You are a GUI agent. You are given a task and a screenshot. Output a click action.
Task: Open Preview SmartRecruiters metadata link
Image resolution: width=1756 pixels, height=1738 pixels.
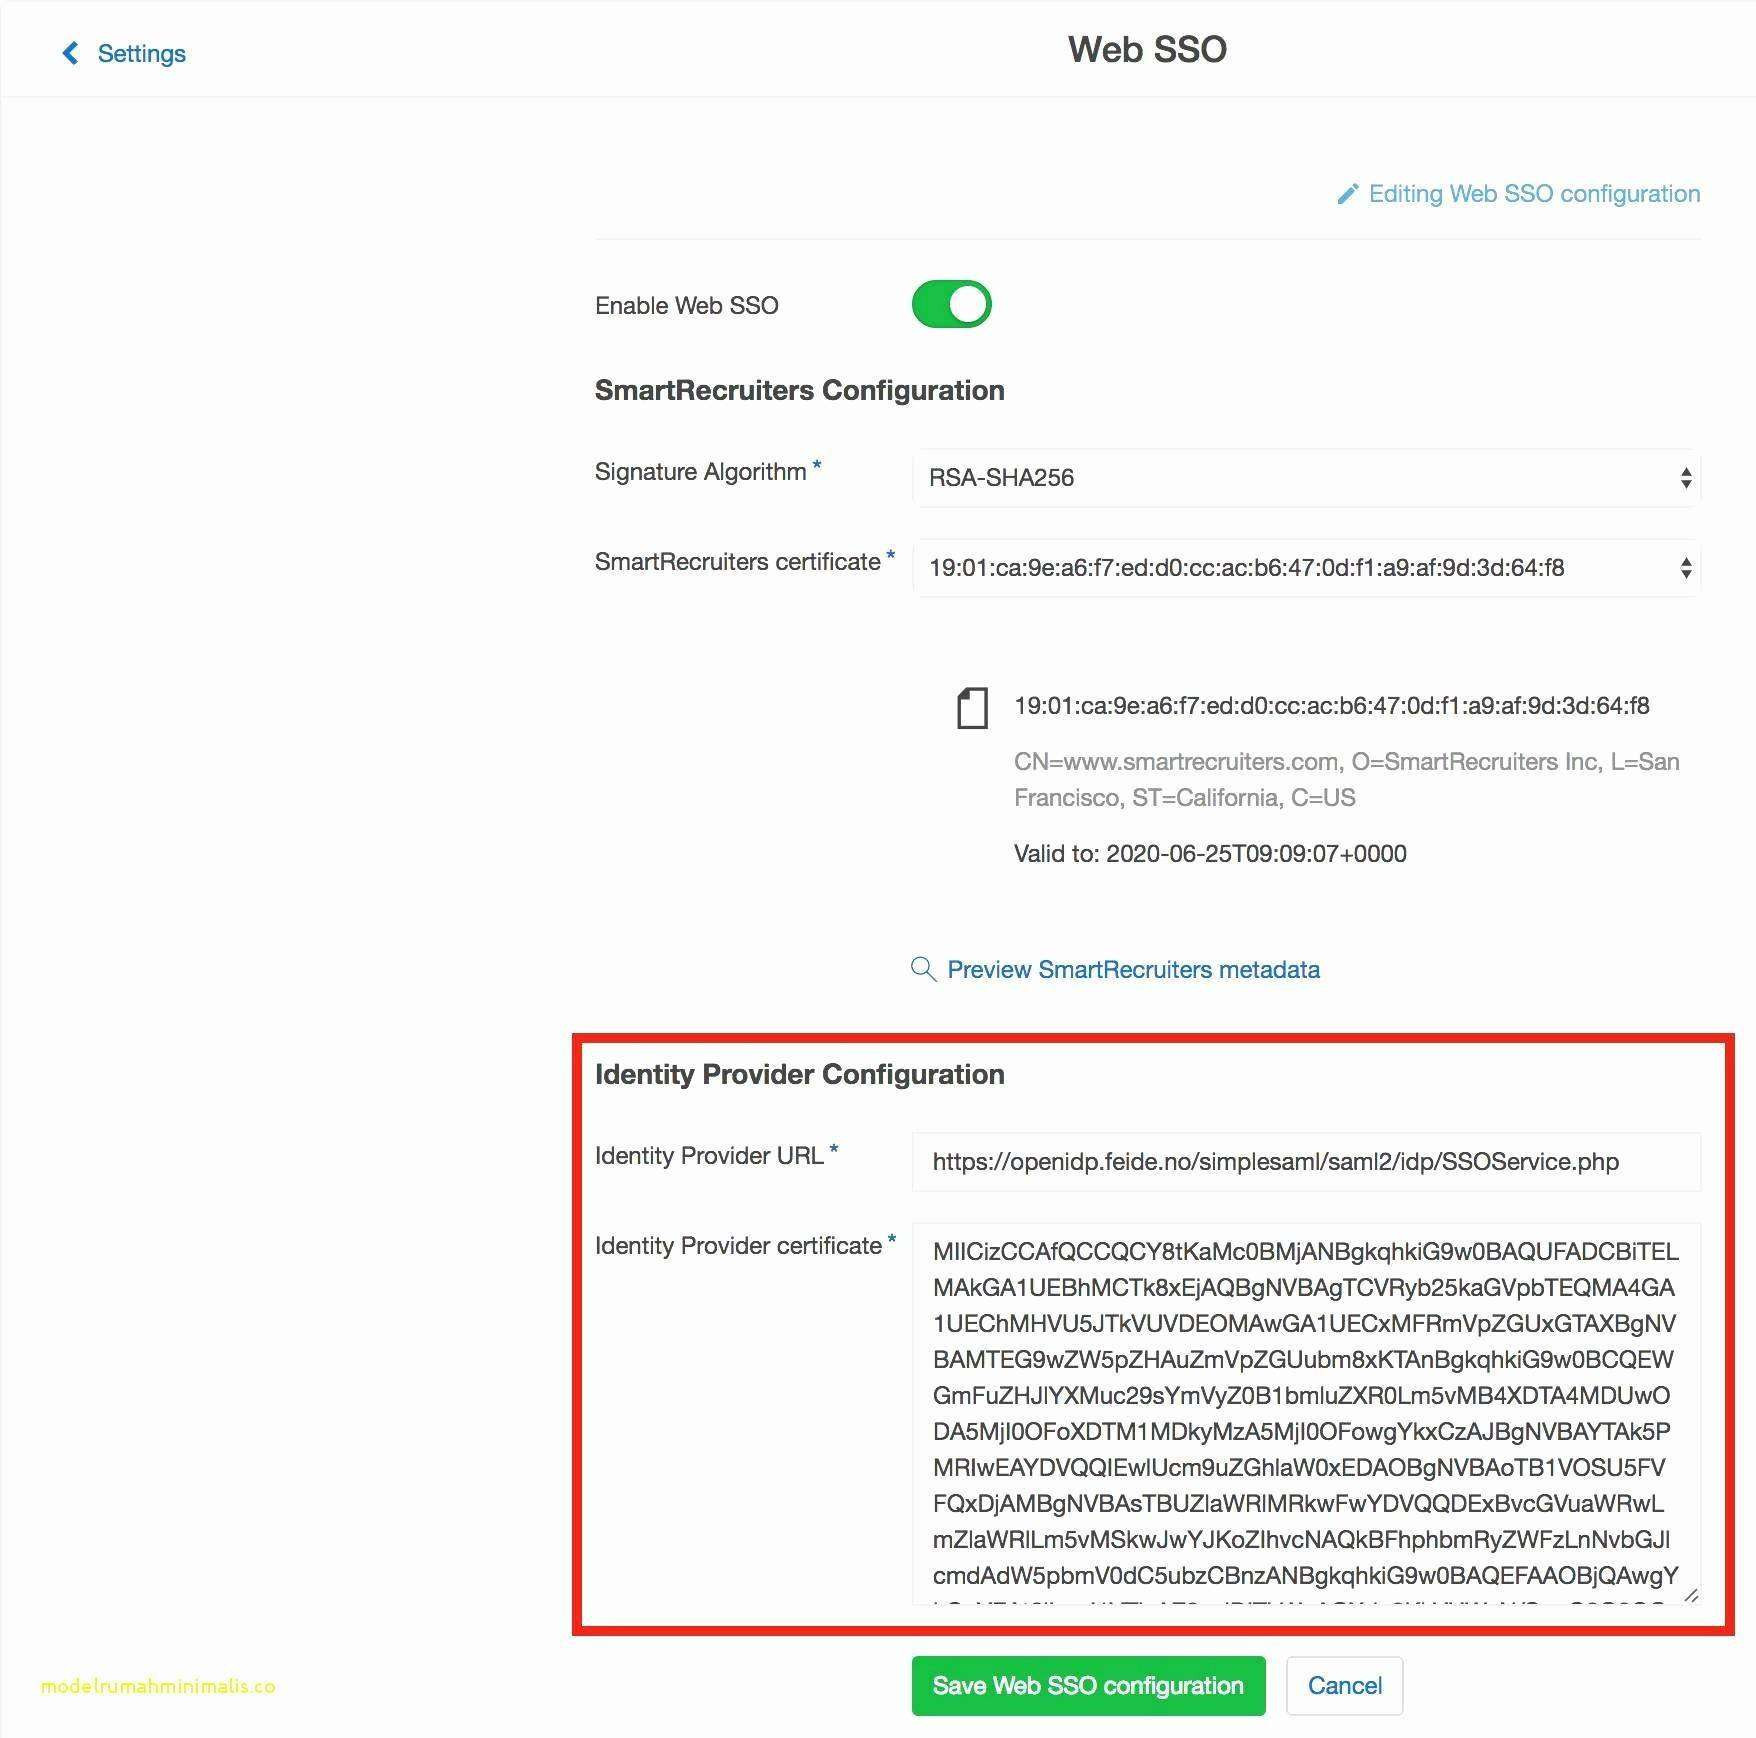[1133, 969]
